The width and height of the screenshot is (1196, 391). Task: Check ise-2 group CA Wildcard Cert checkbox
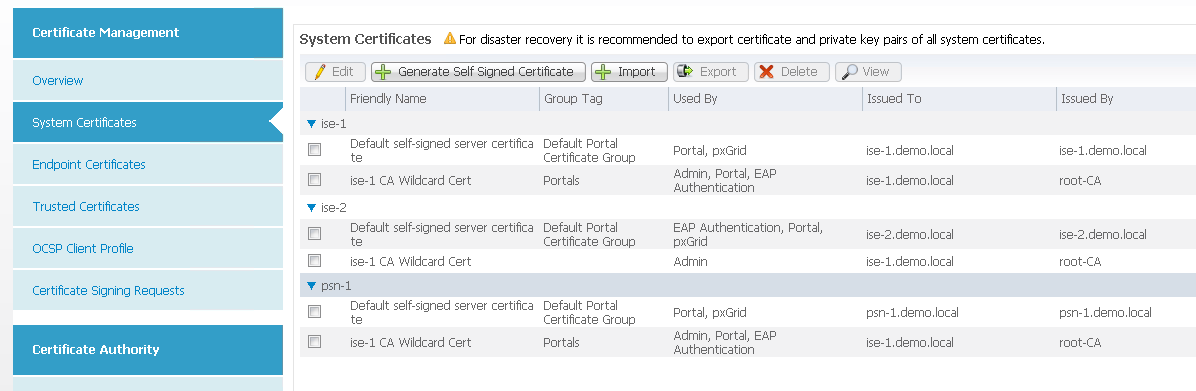point(314,261)
